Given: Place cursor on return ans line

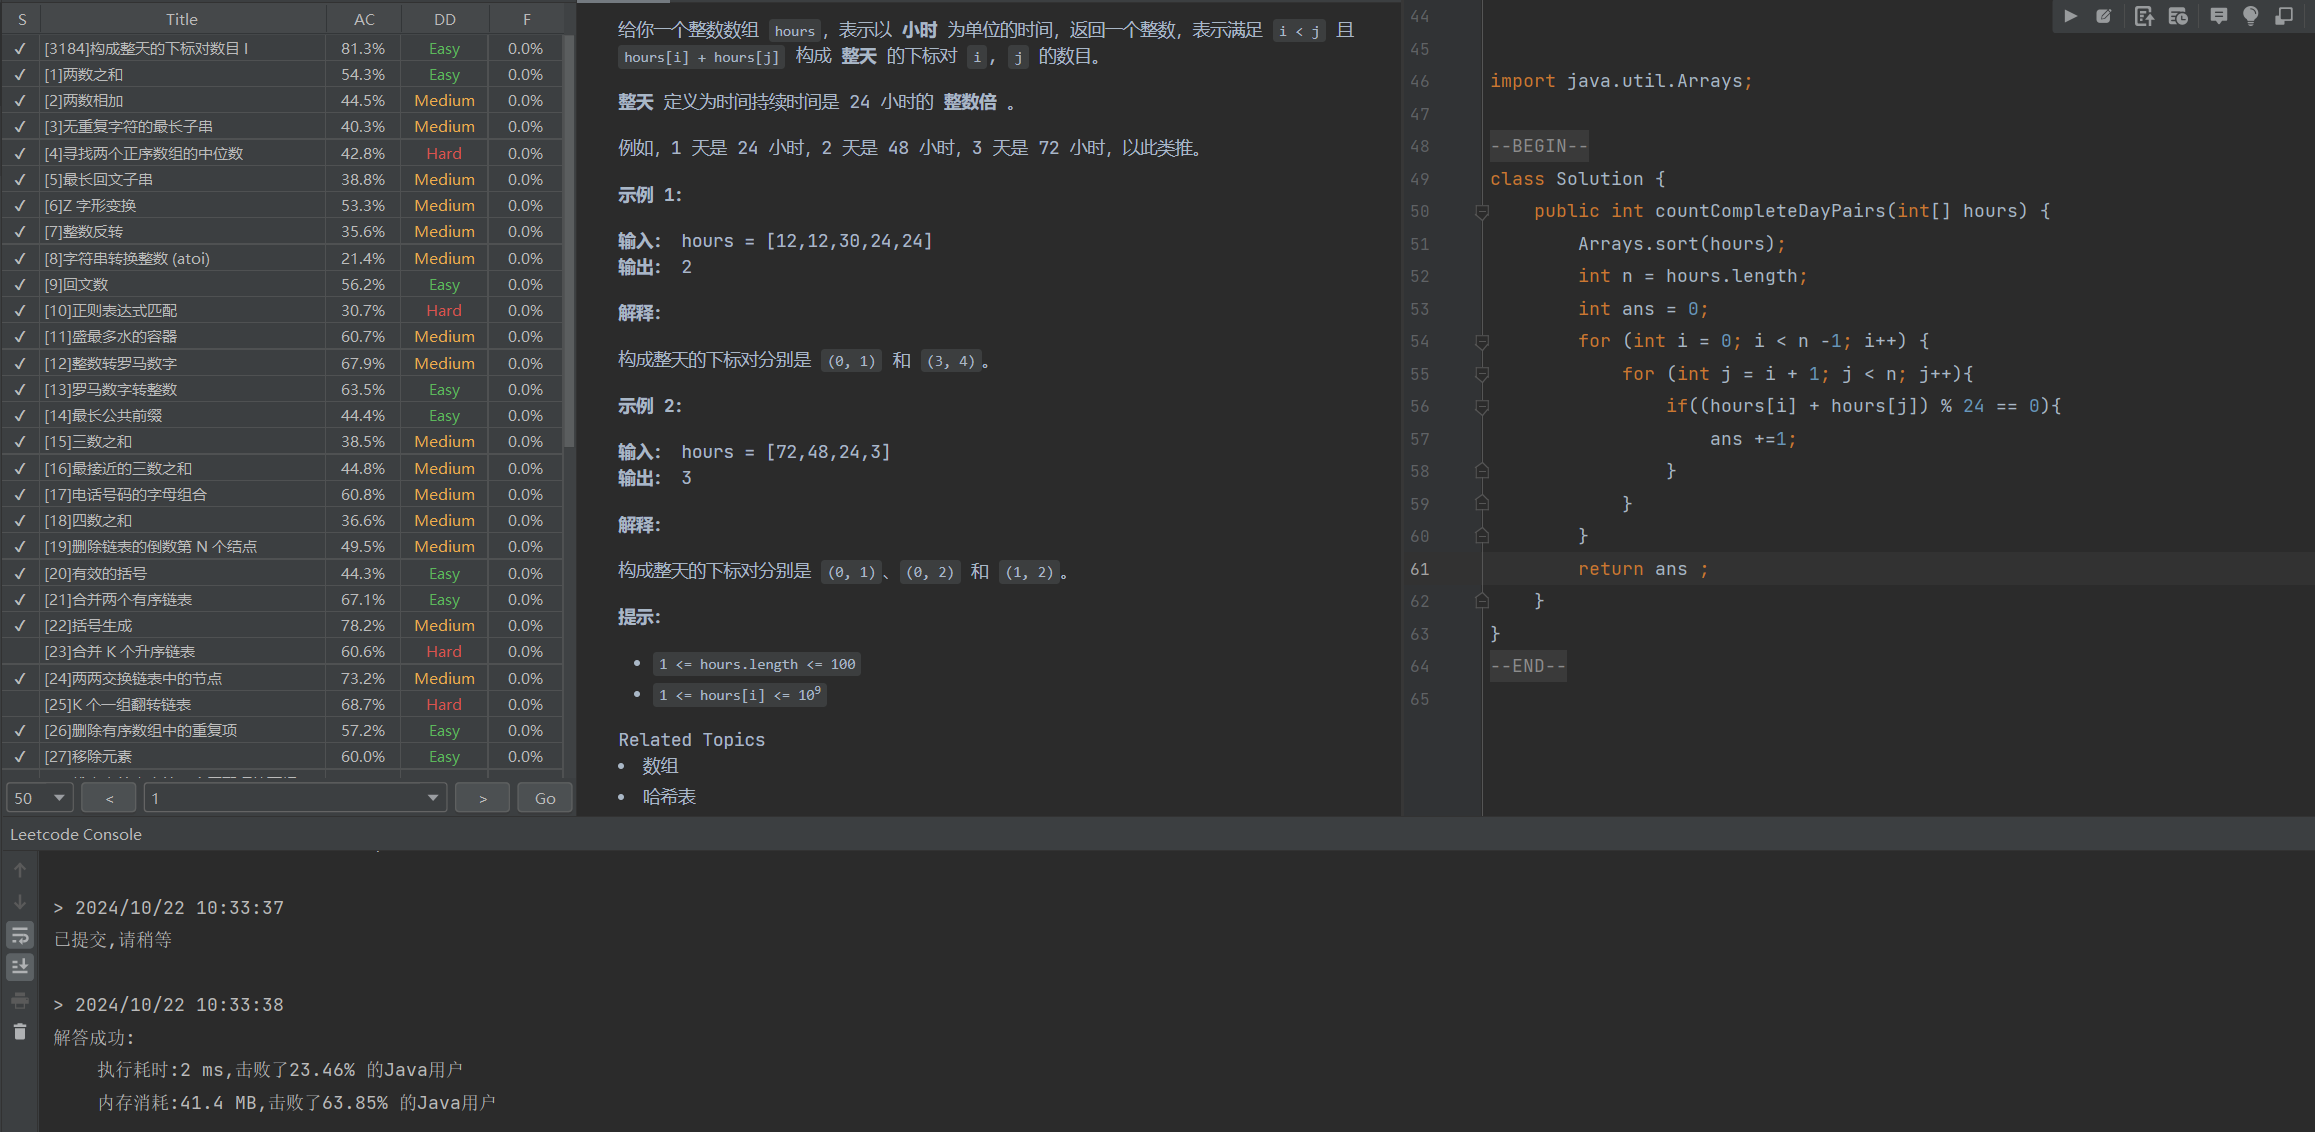Looking at the screenshot, I should click(1642, 569).
